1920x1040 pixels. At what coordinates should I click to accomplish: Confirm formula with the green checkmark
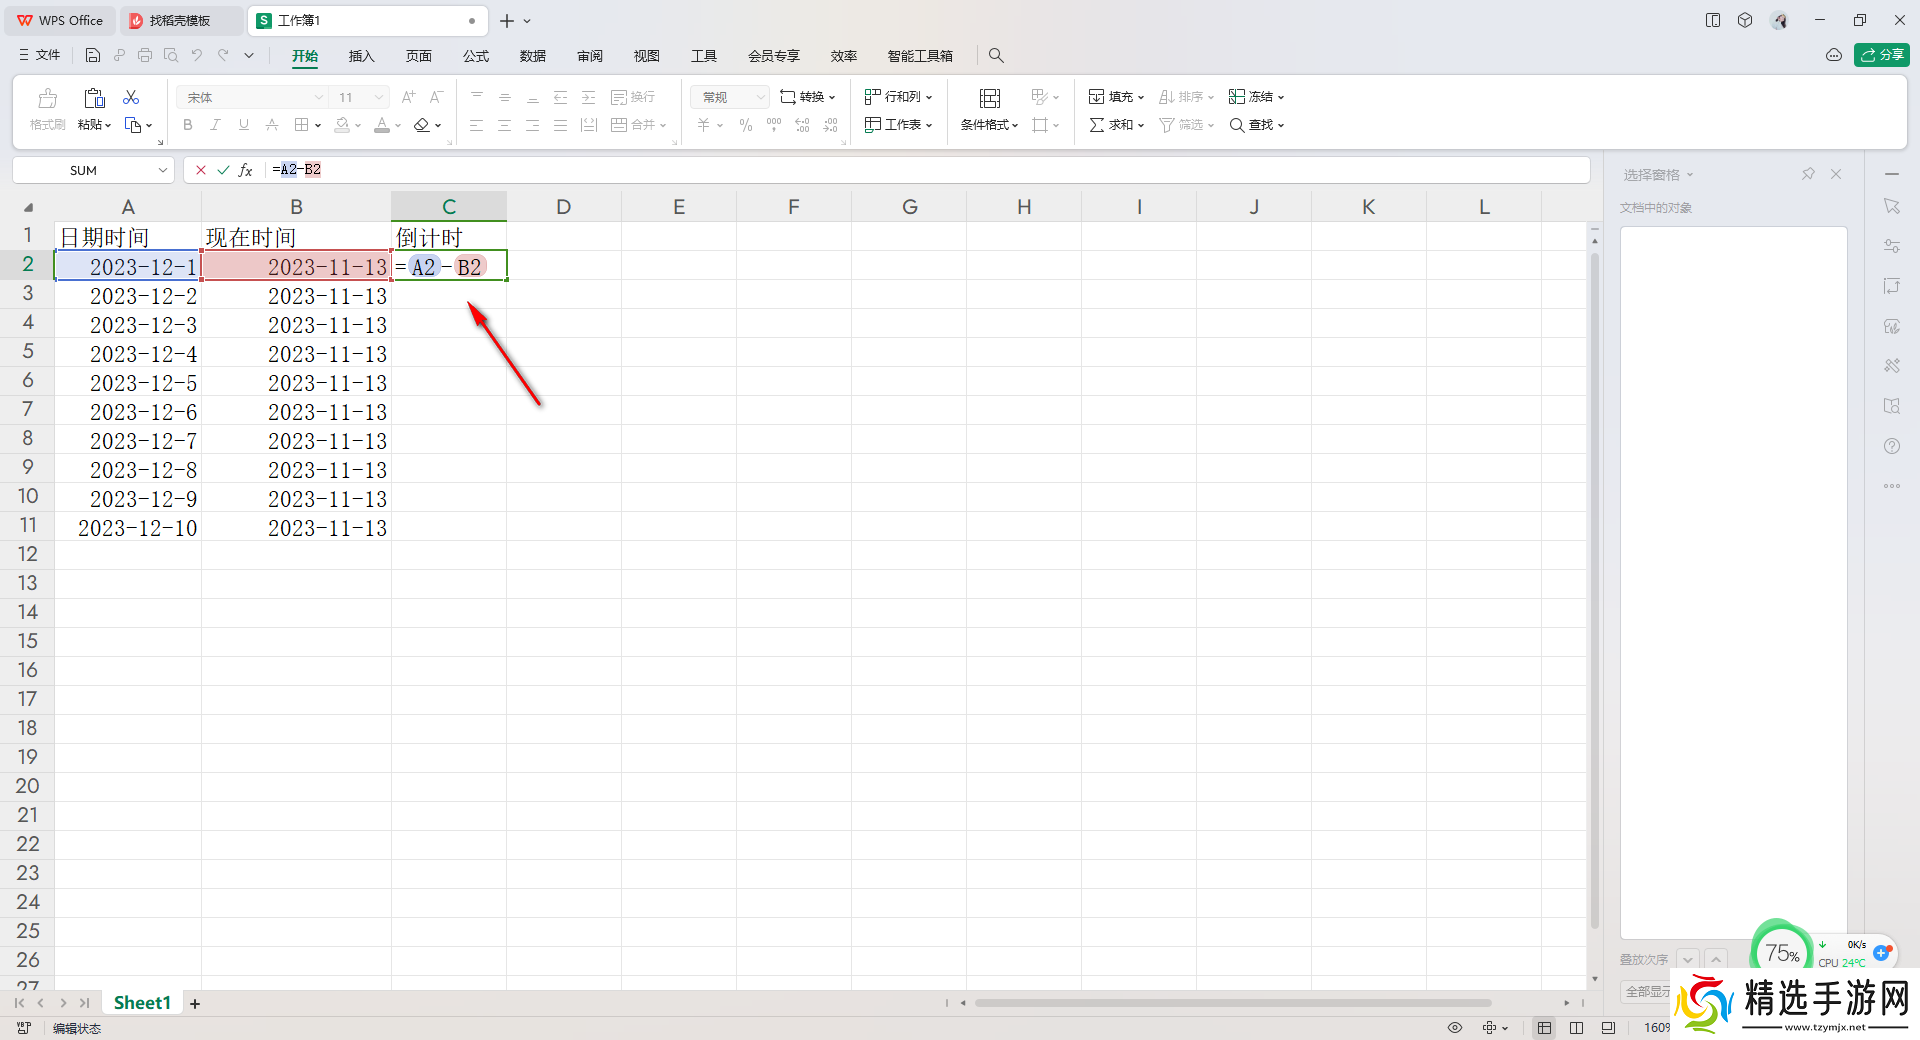tap(223, 170)
